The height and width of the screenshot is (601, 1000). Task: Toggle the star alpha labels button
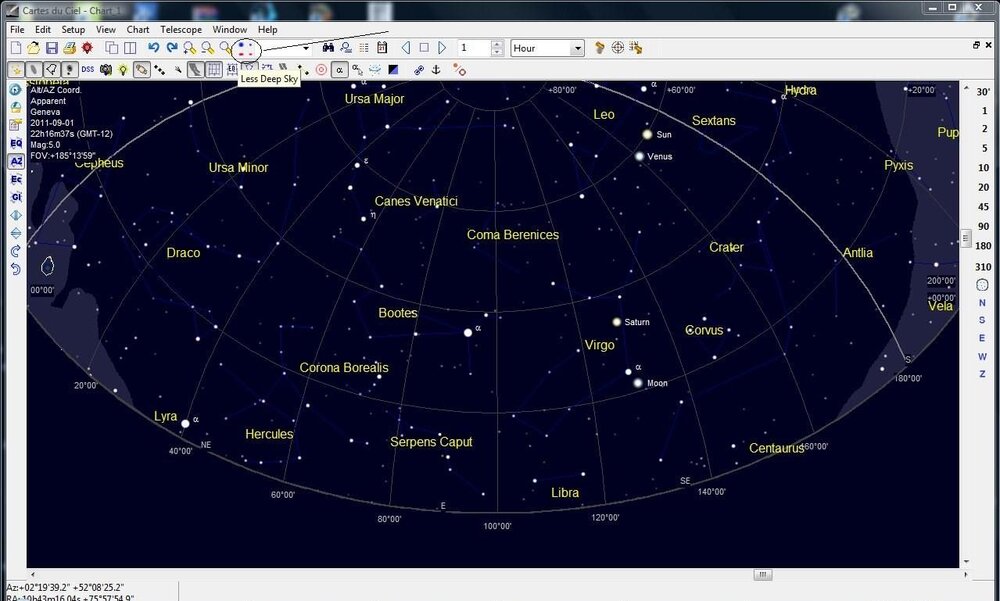coord(339,70)
